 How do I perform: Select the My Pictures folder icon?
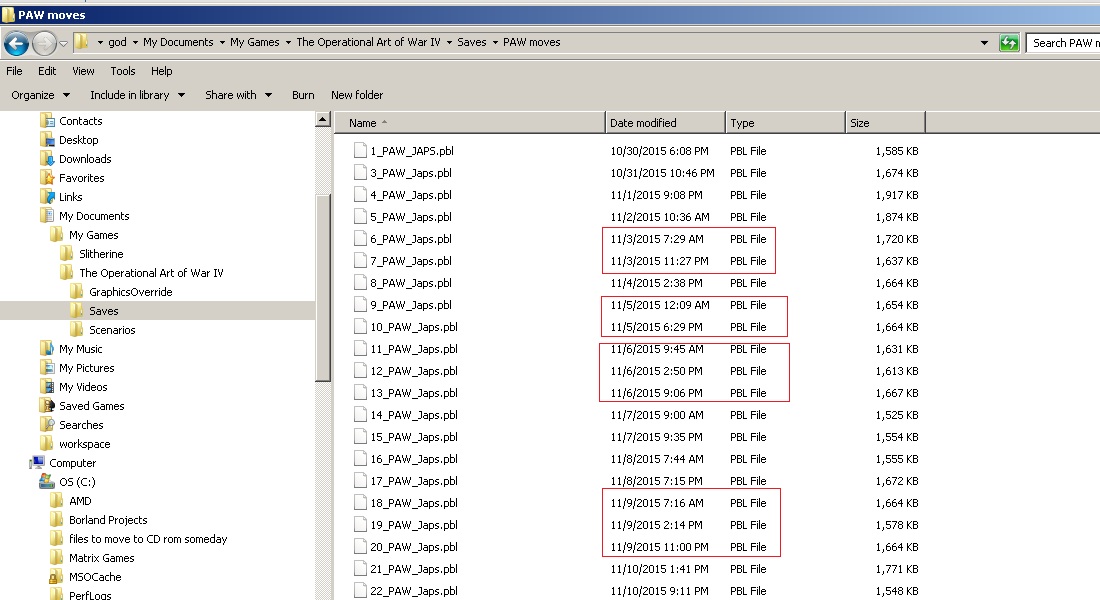(47, 367)
